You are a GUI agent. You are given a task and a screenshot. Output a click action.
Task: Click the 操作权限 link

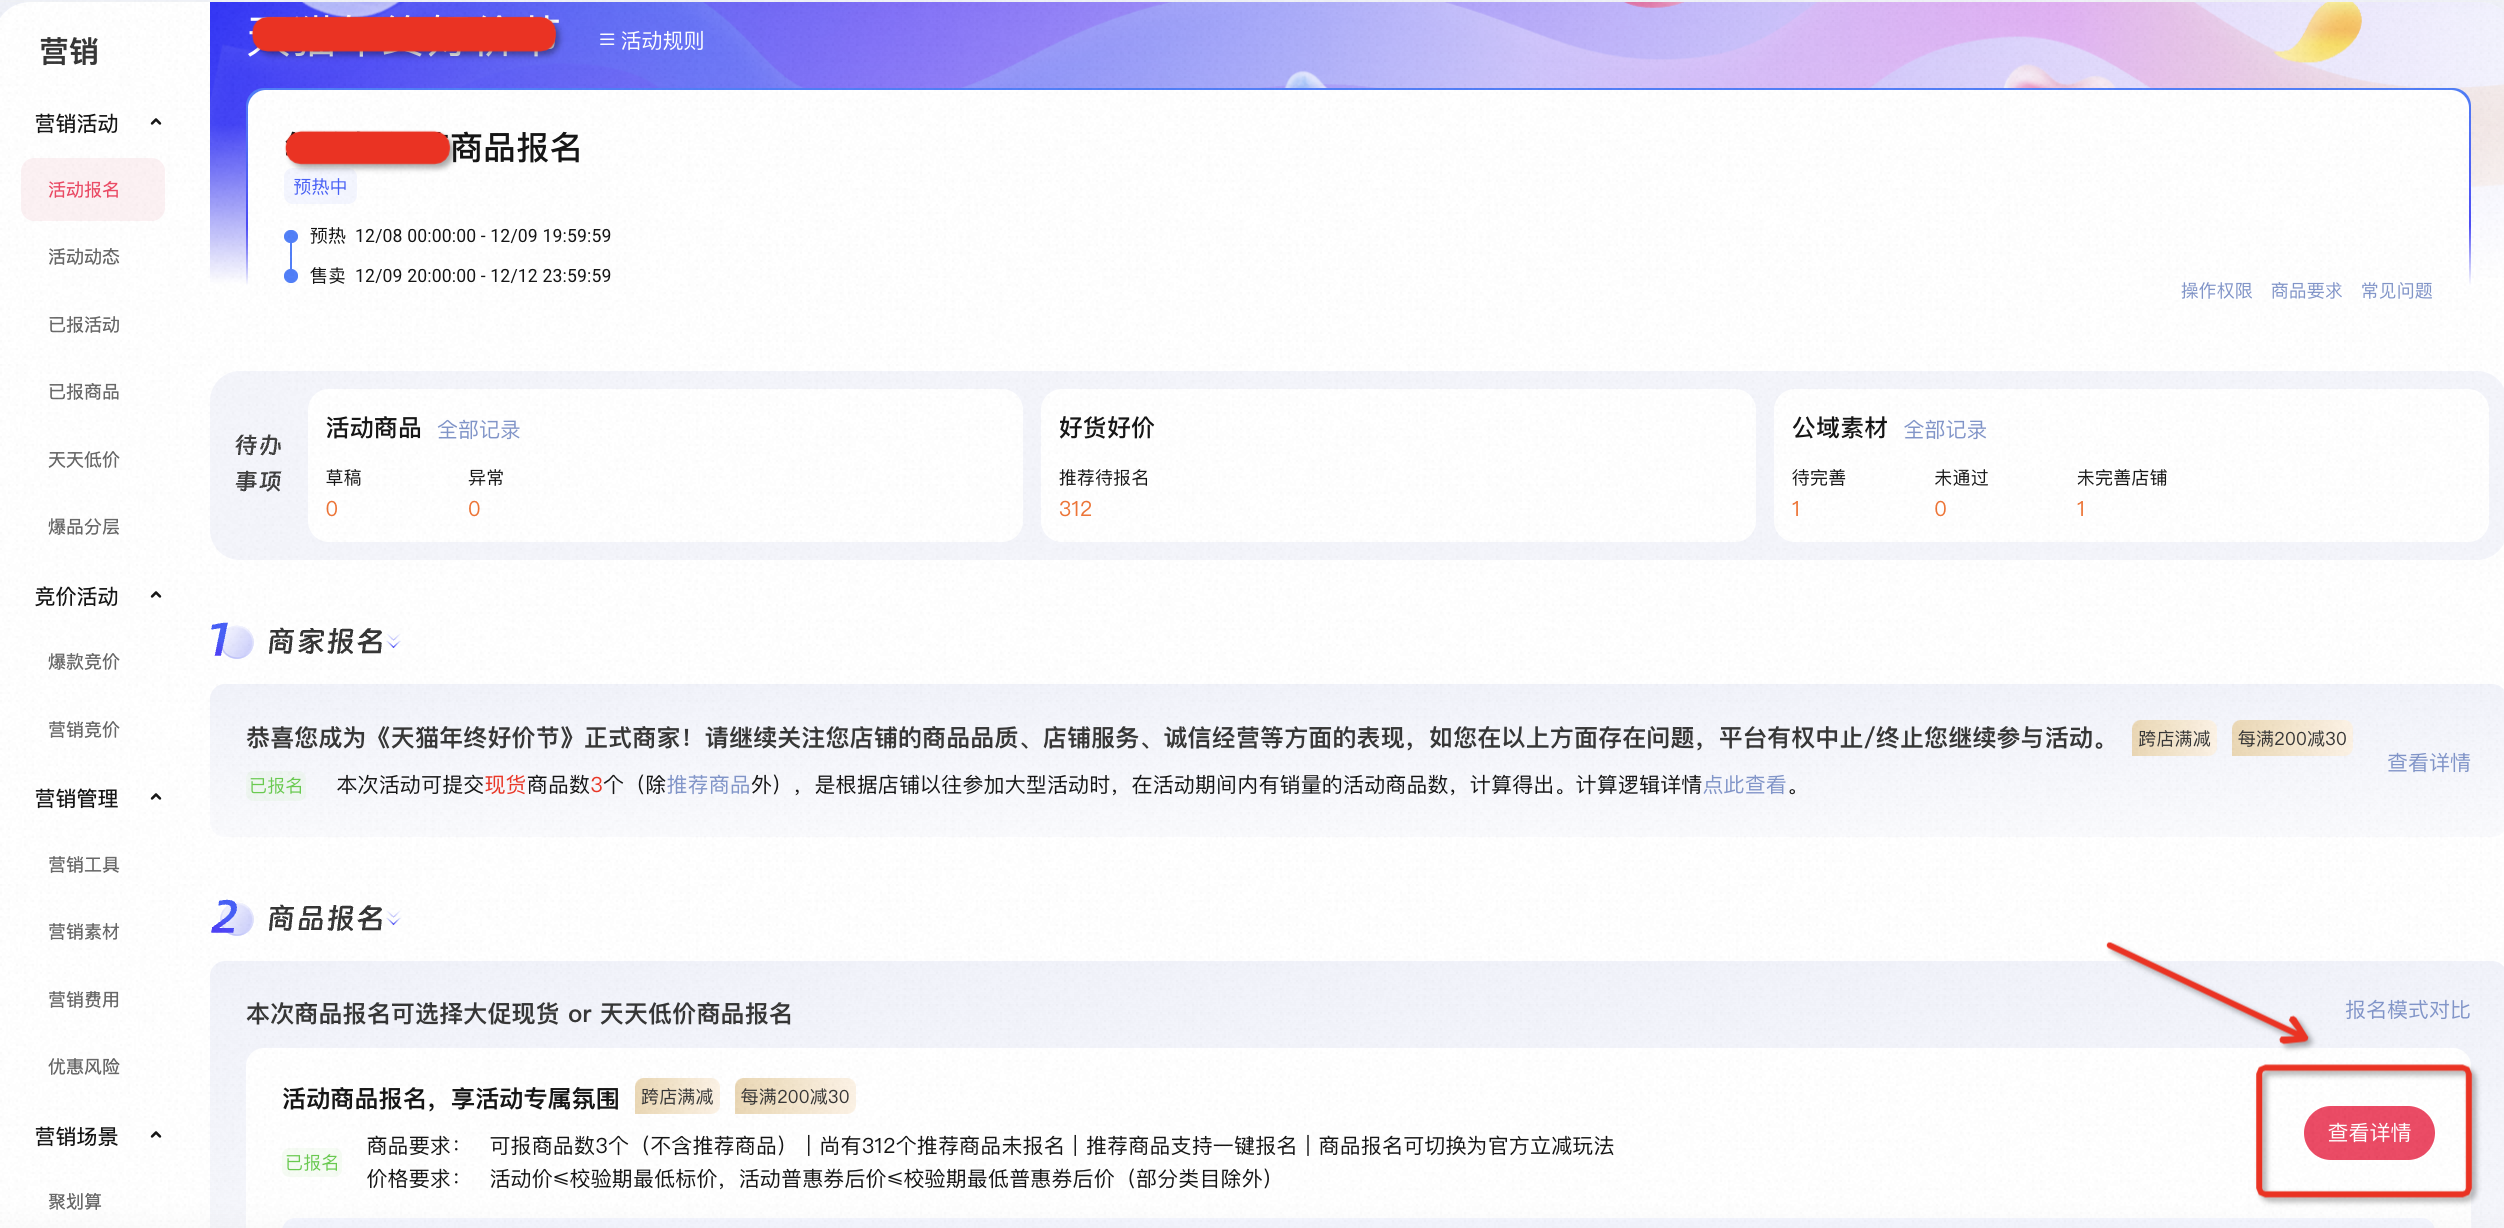coord(2216,291)
